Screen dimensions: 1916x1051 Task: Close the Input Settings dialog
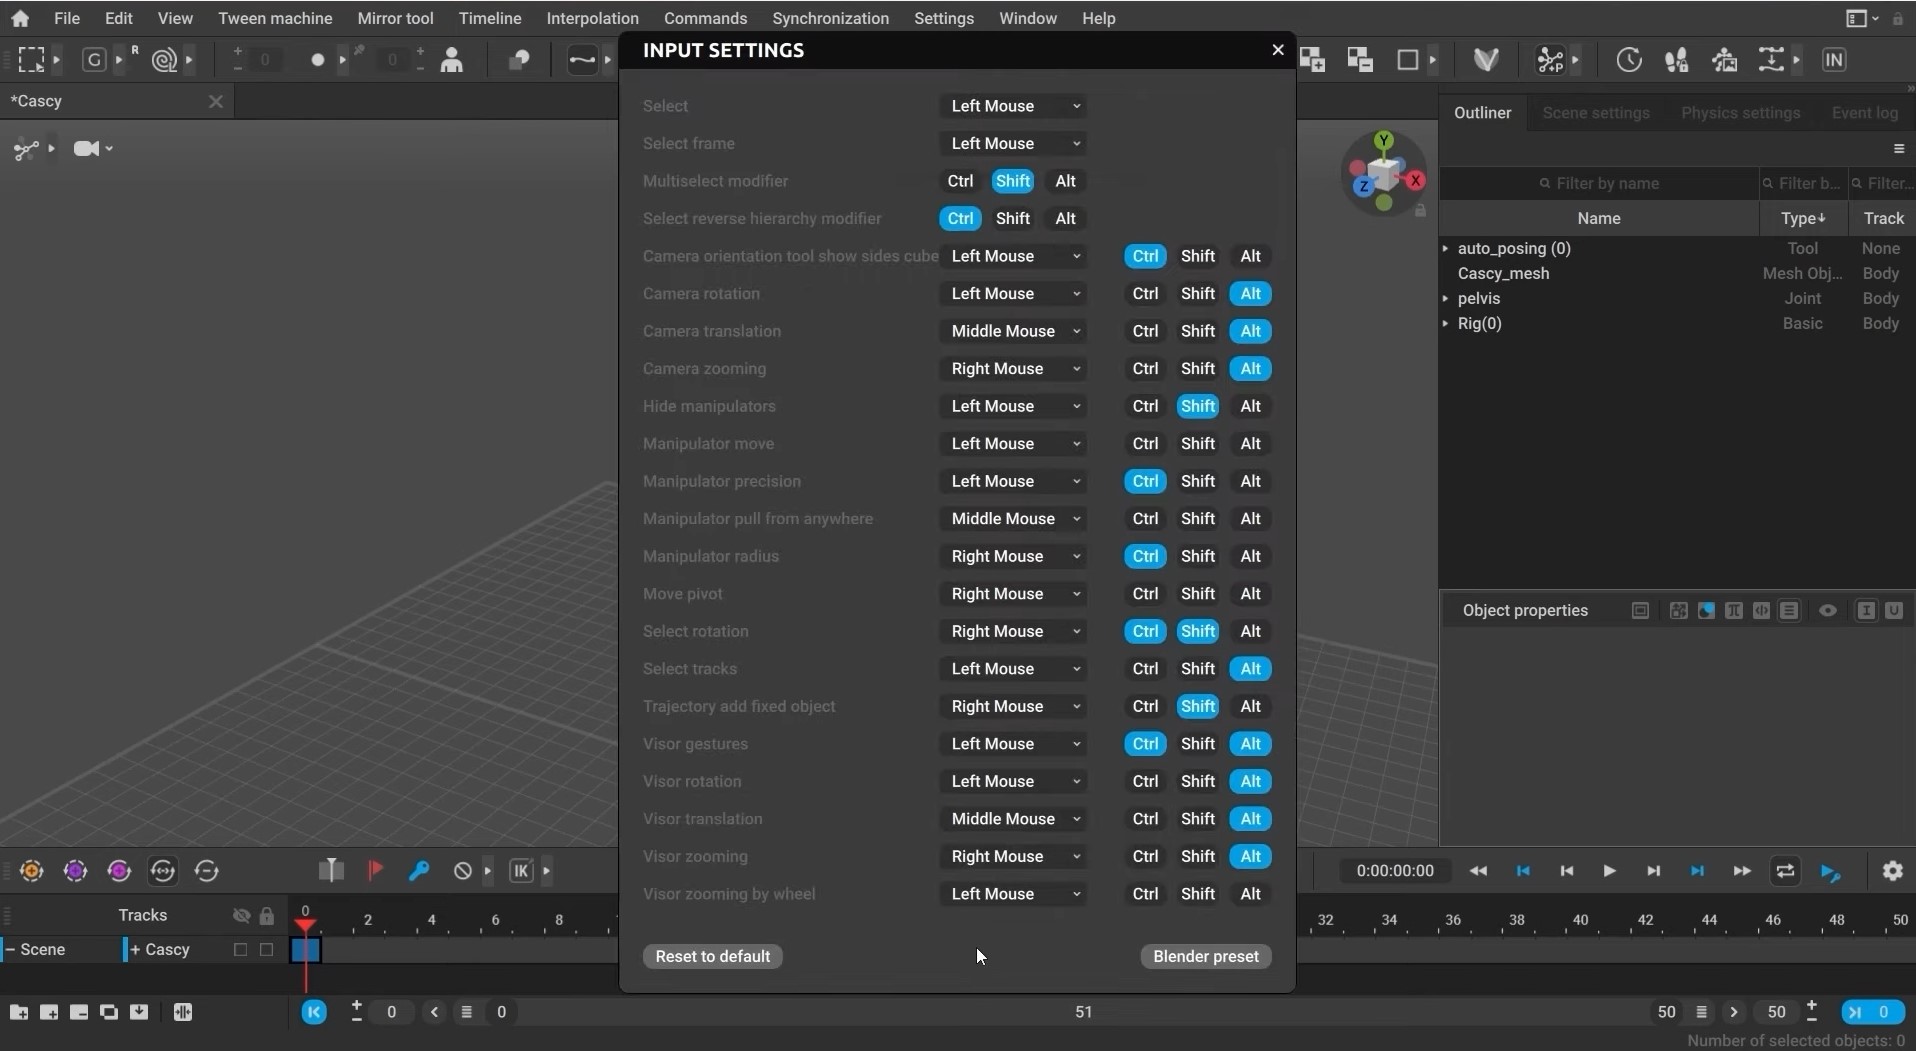click(1277, 50)
